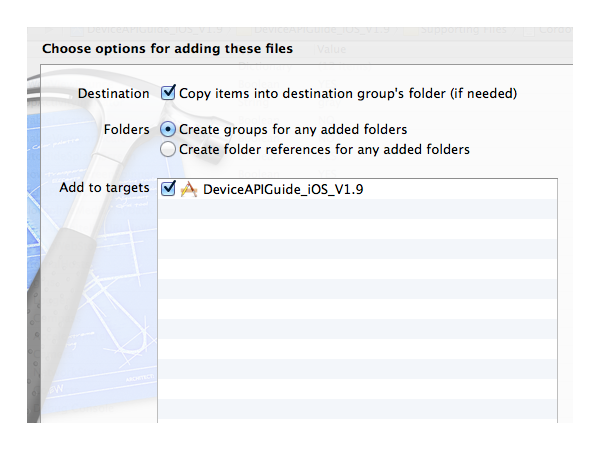Click the DeviceAPIGuide_iOS_V1.9 app target icon
The height and width of the screenshot is (450, 600).
point(188,189)
